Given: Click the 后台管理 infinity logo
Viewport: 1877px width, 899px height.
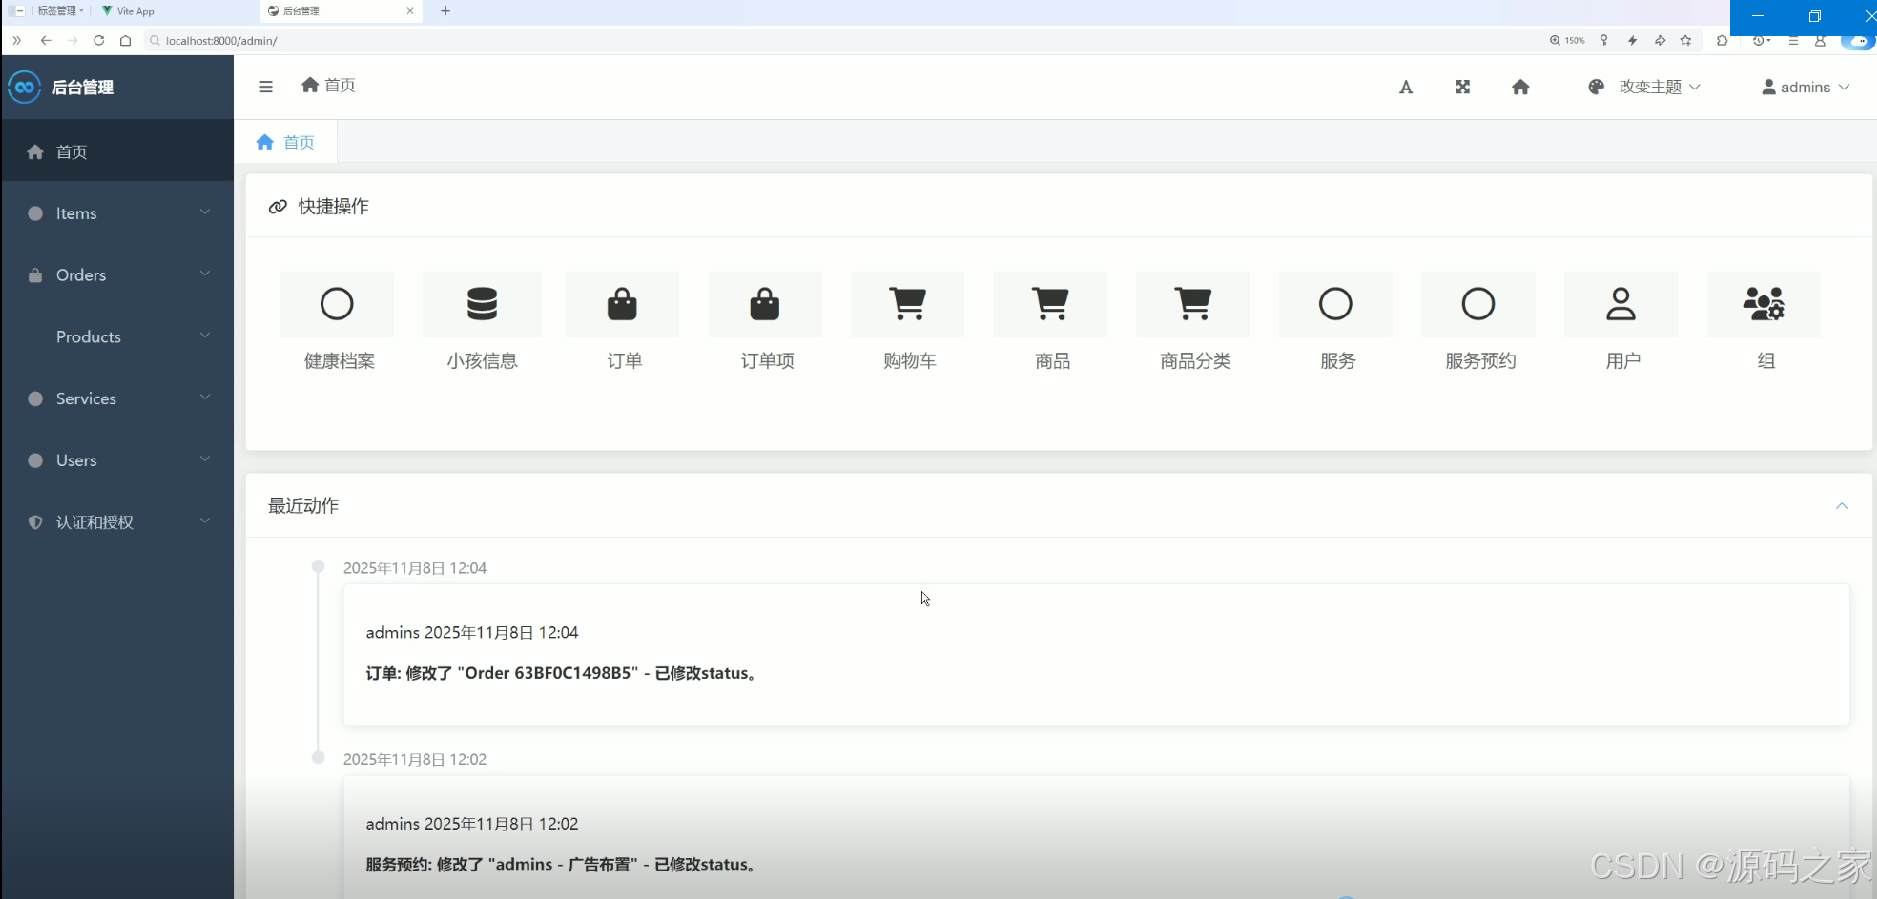Looking at the screenshot, I should pyautogui.click(x=24, y=87).
